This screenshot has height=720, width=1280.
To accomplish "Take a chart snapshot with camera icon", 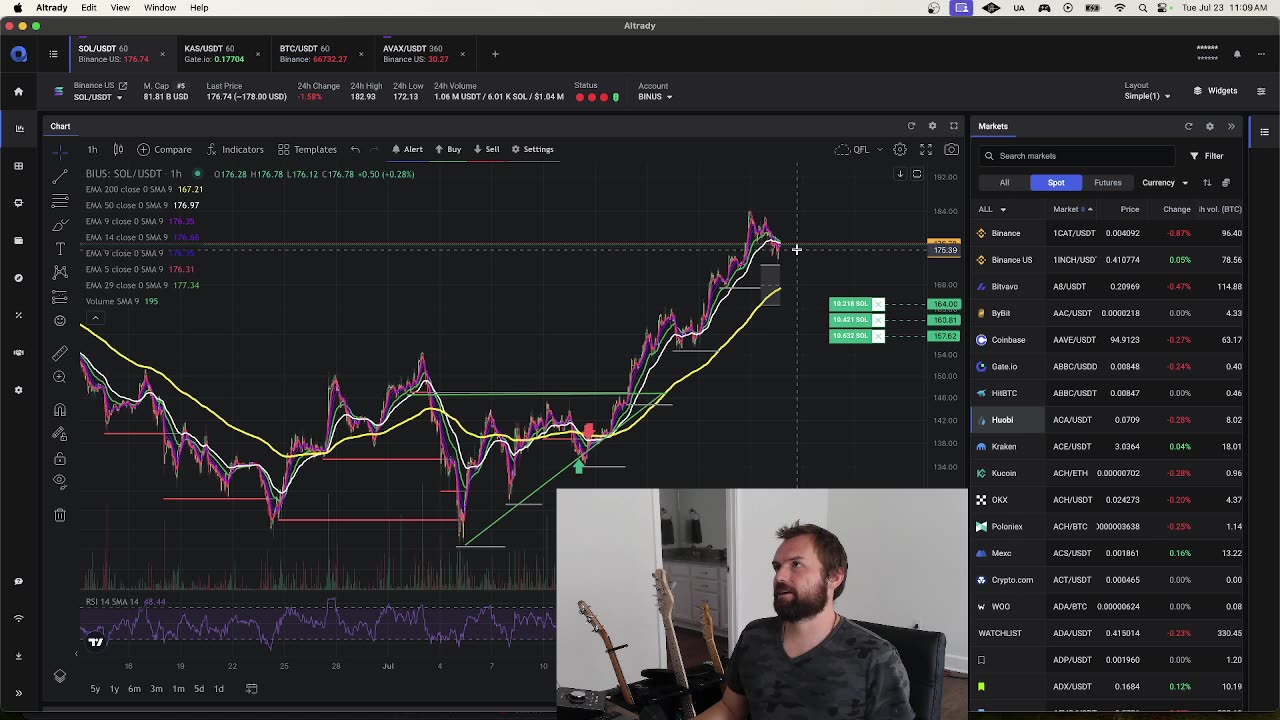I will click(x=951, y=149).
